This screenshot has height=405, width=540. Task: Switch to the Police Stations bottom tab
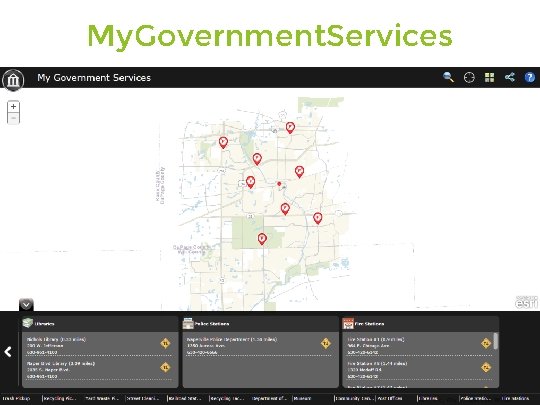coord(476,398)
